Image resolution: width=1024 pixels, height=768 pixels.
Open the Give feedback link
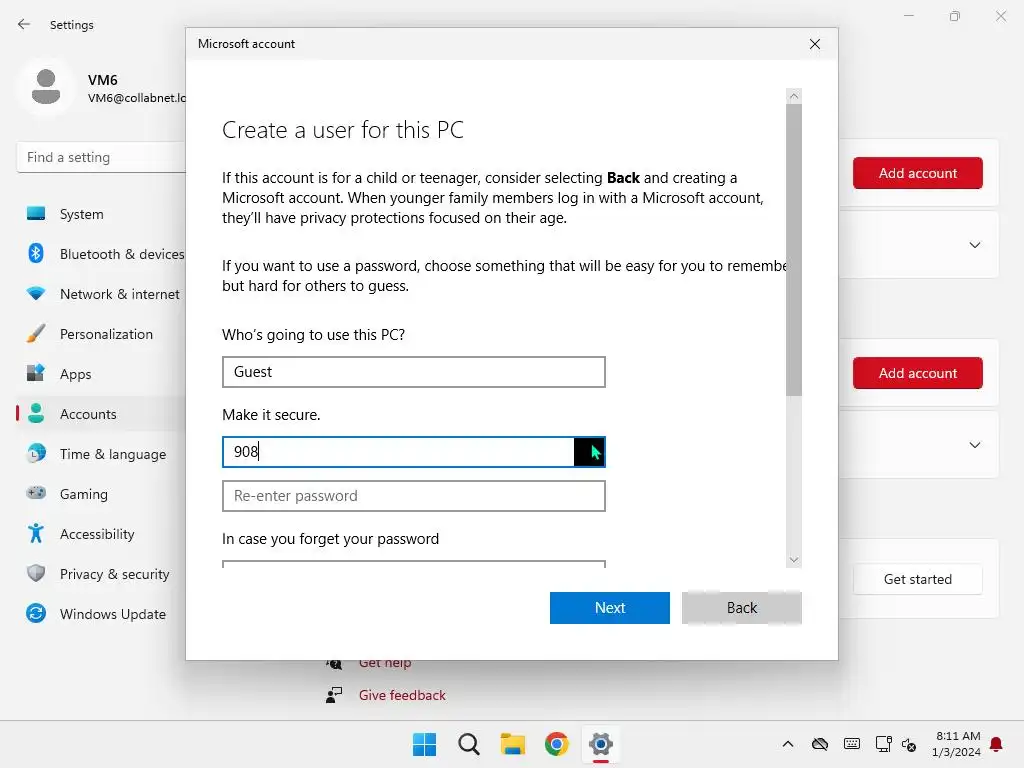pos(402,695)
